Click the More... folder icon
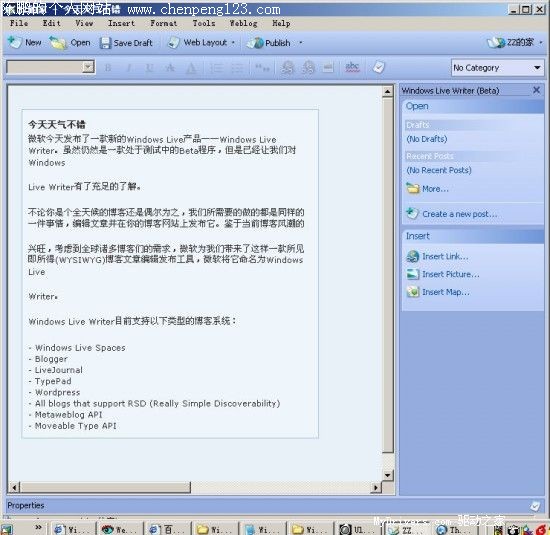Viewport: 550px width, 535px height. pyautogui.click(x=413, y=188)
